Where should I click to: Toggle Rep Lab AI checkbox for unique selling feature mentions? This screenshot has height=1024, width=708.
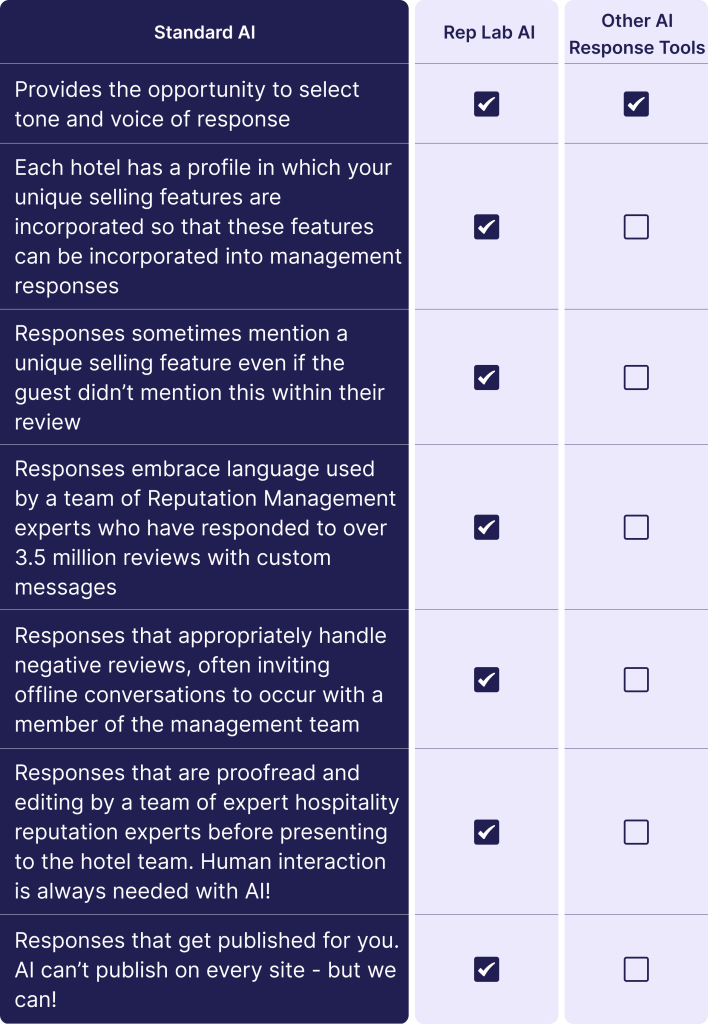(486, 377)
